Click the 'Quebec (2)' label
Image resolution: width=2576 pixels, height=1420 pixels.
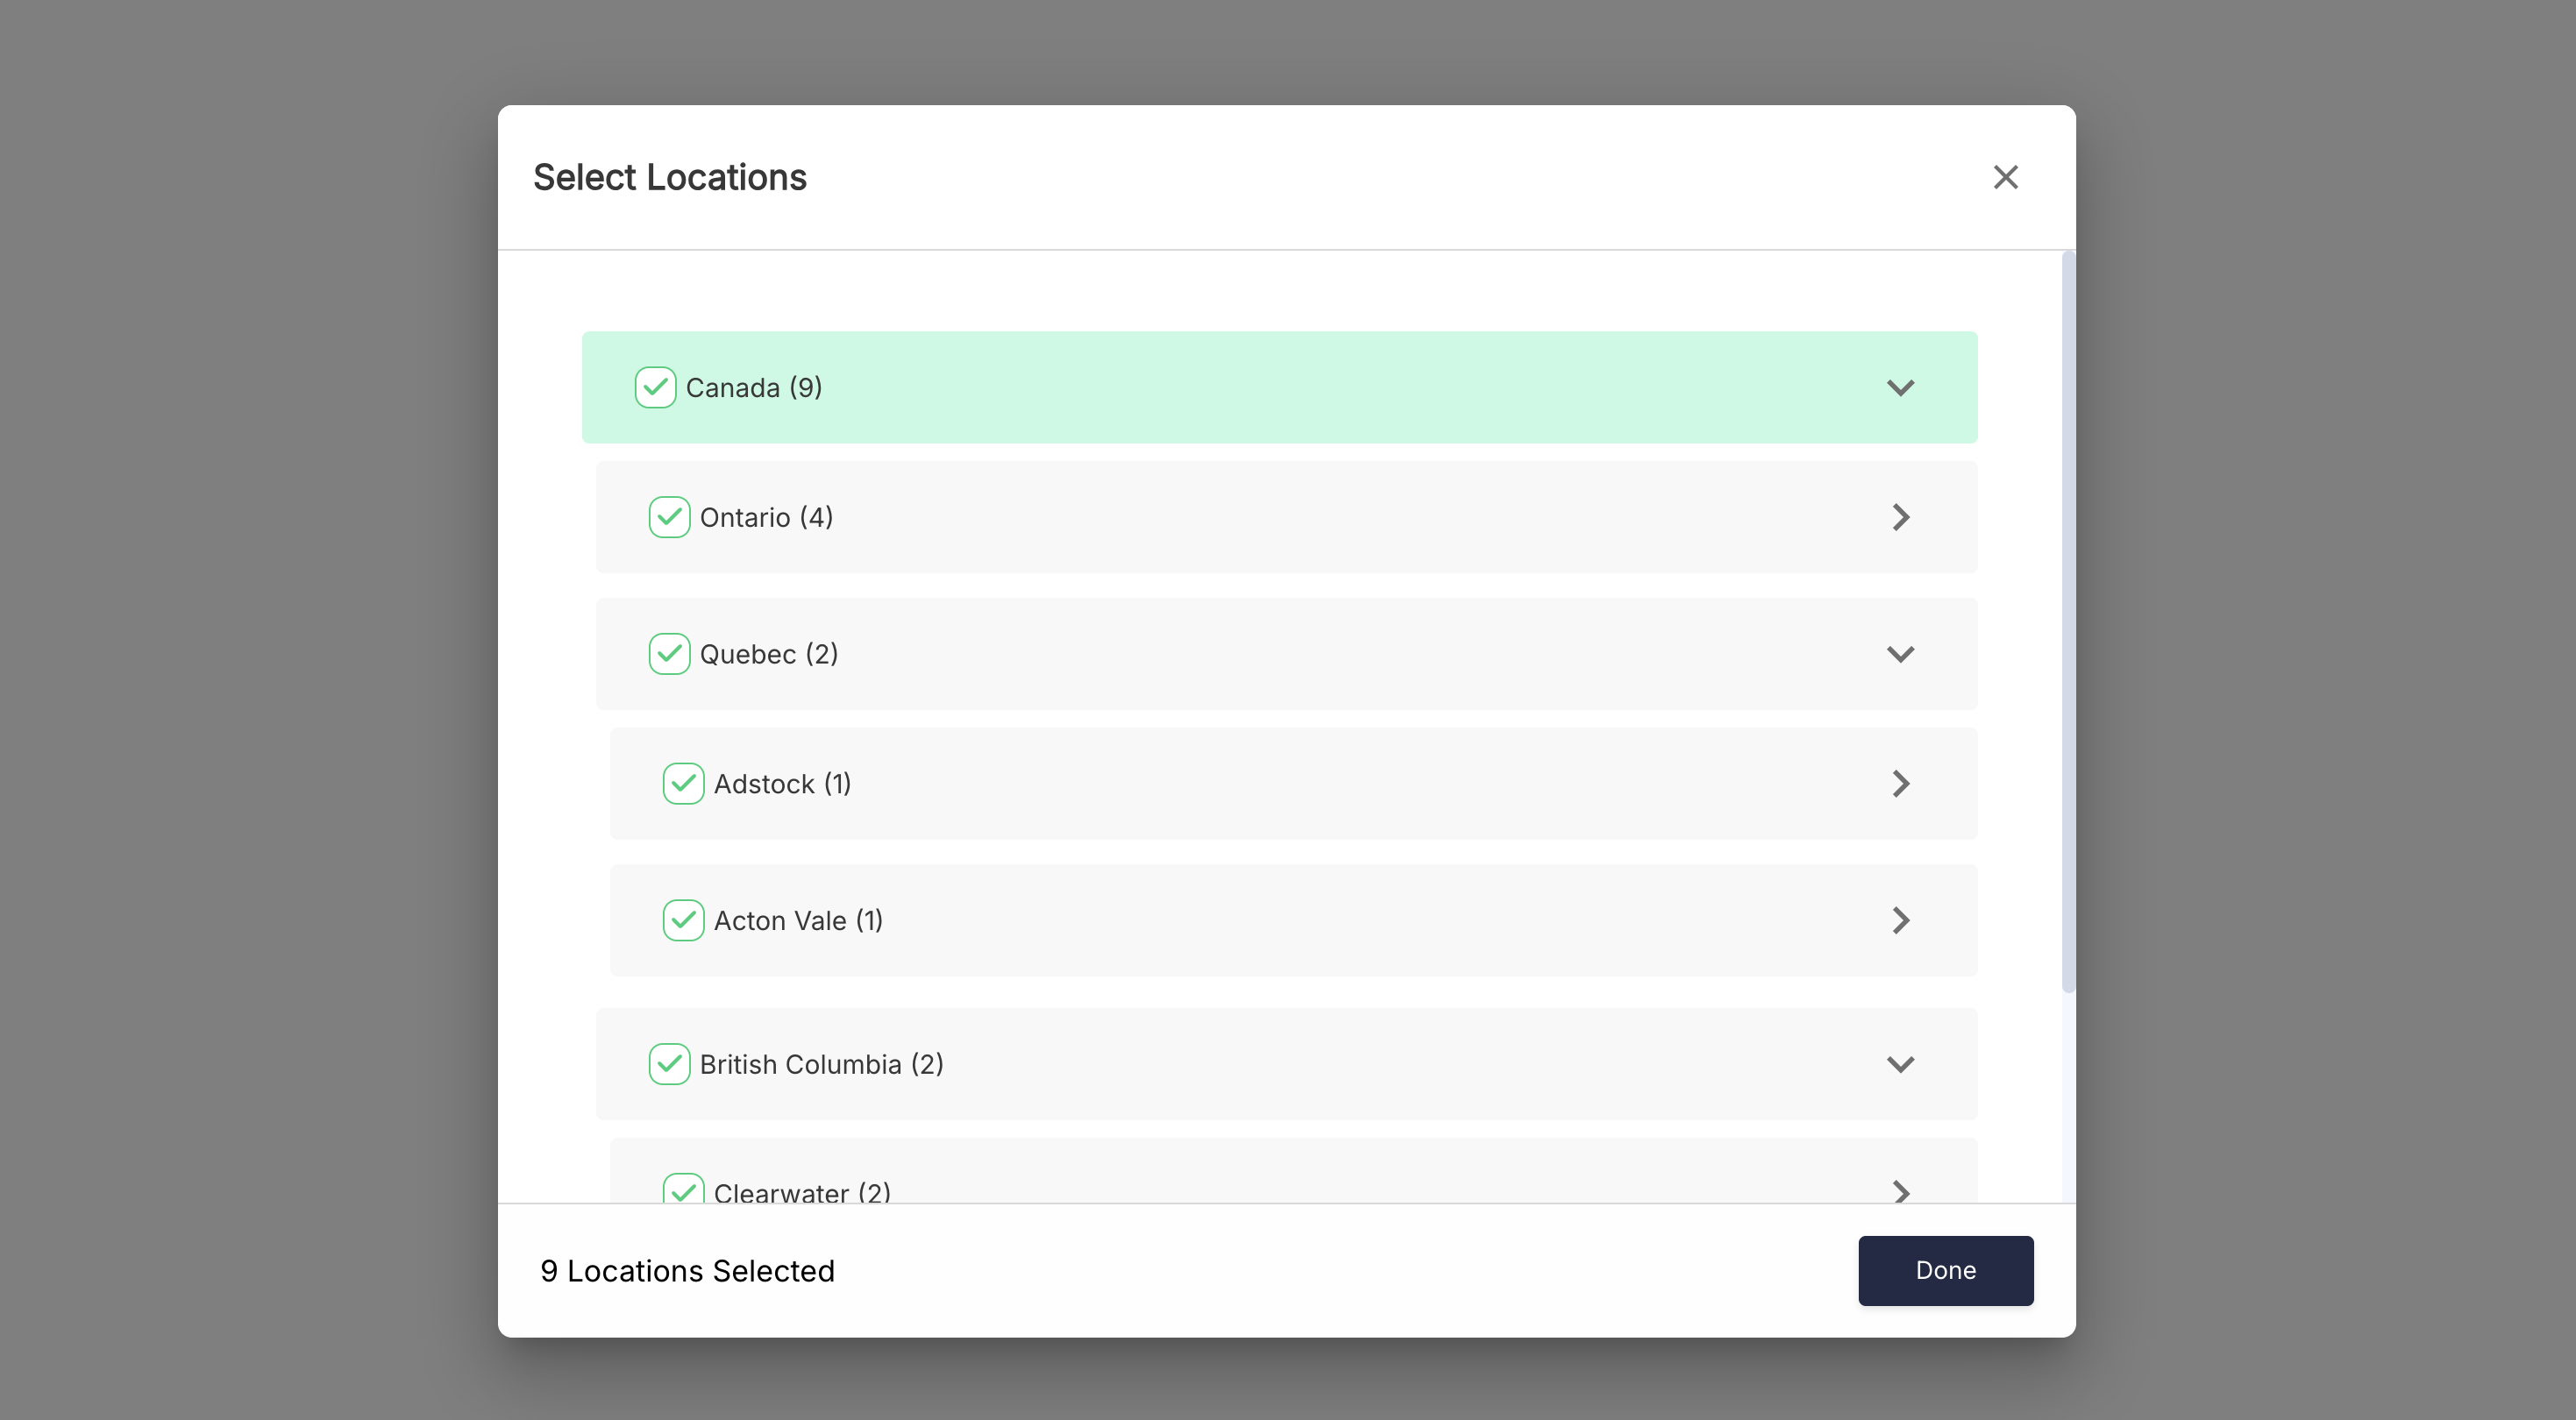point(768,655)
